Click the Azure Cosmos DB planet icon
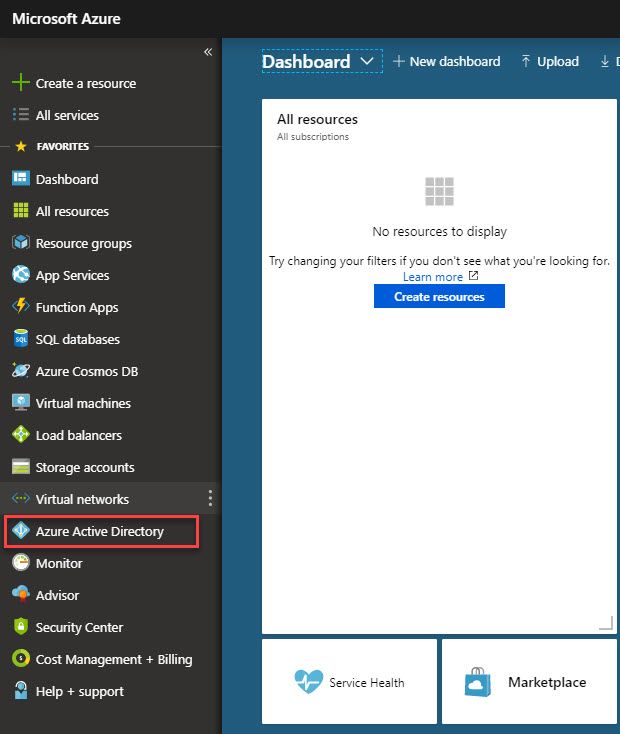620x734 pixels. [x=21, y=370]
